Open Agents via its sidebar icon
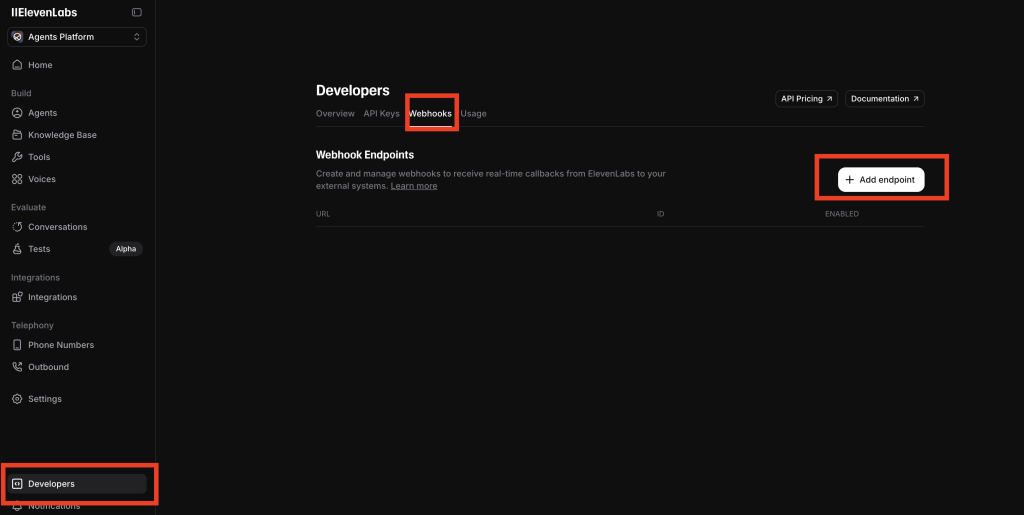This screenshot has width=1024, height=515. click(17, 113)
